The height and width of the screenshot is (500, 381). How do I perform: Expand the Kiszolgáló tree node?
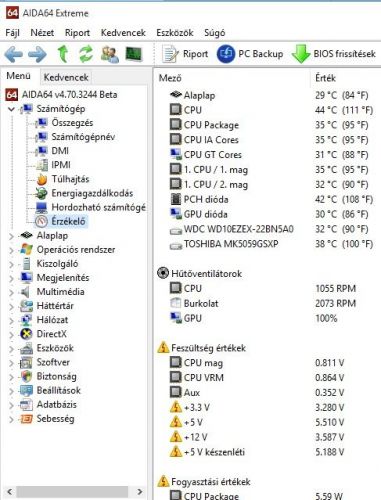point(11,264)
